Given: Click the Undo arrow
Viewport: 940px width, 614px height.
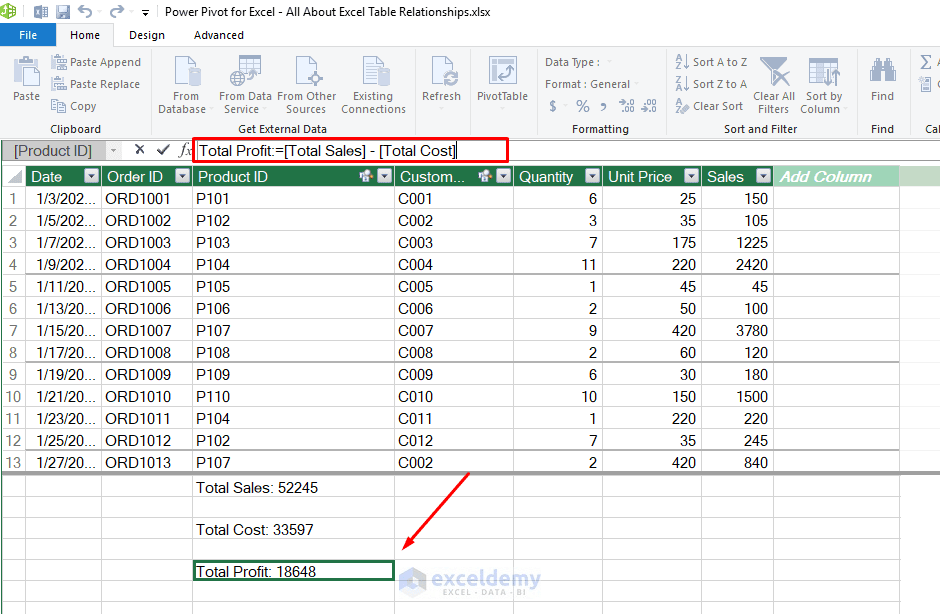Looking at the screenshot, I should coord(85,11).
